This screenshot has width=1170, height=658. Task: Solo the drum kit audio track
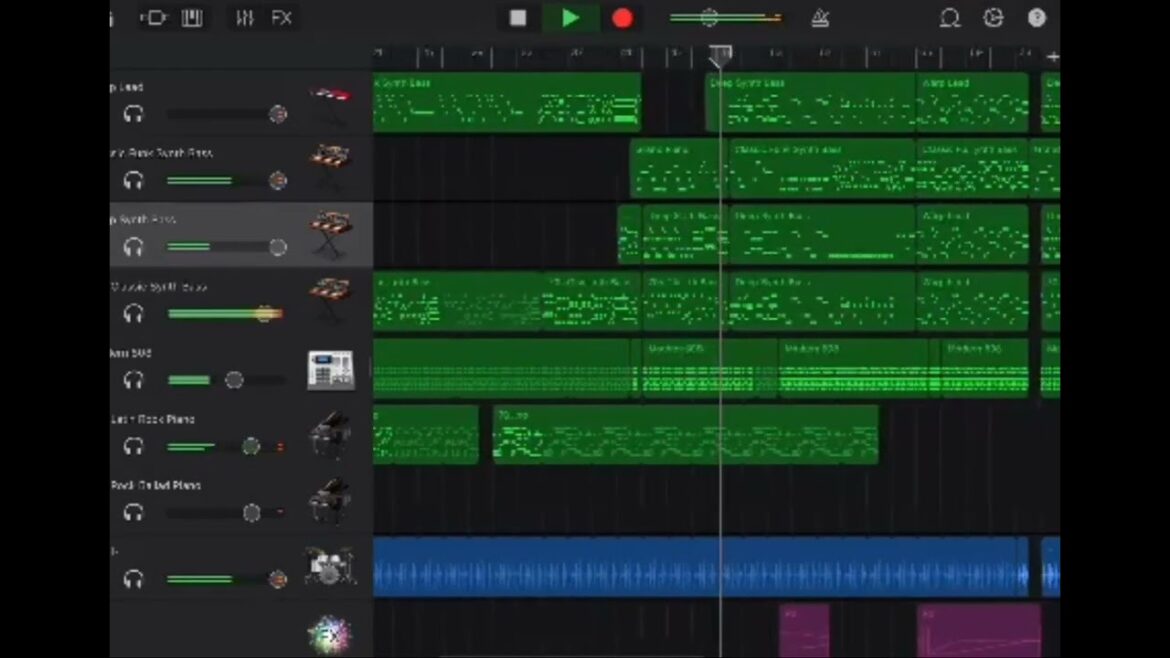133,579
